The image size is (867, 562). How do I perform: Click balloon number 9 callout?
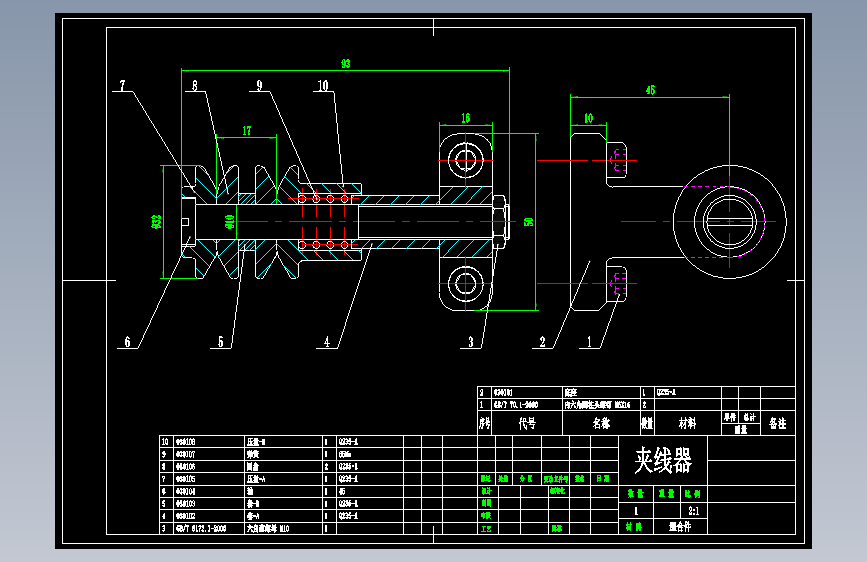coord(259,85)
